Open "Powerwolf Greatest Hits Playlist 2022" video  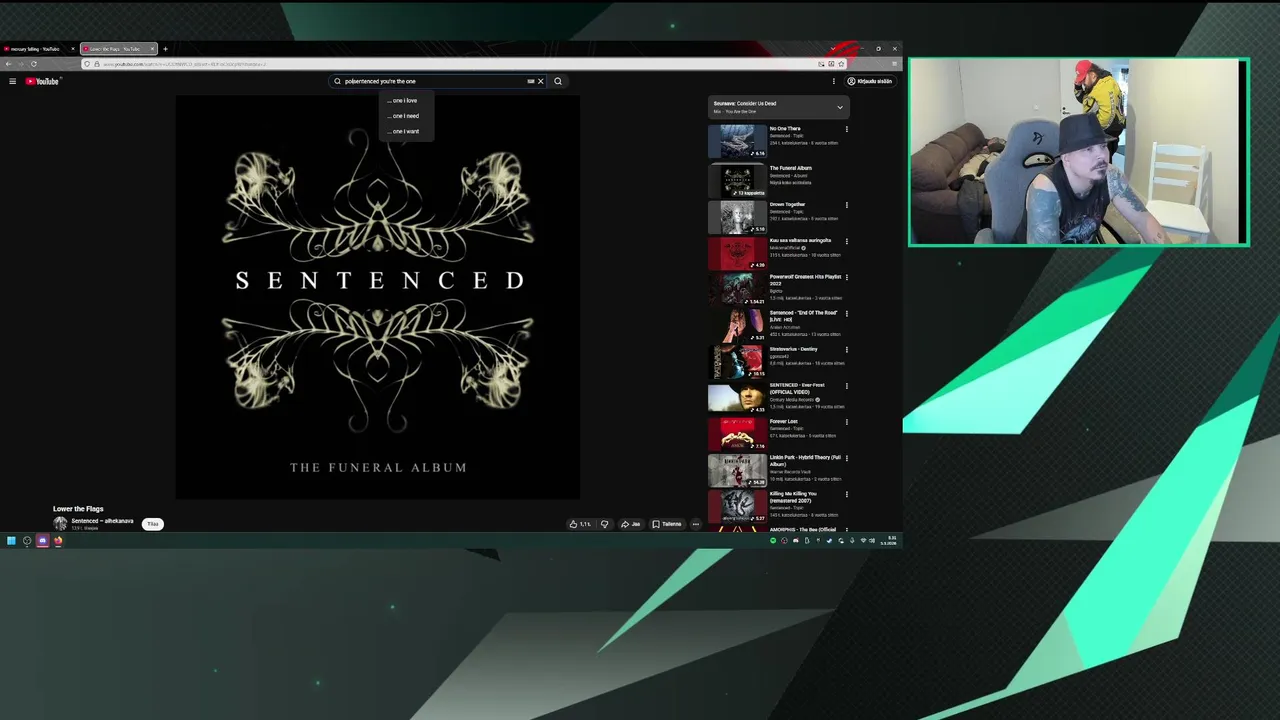pyautogui.click(x=737, y=289)
